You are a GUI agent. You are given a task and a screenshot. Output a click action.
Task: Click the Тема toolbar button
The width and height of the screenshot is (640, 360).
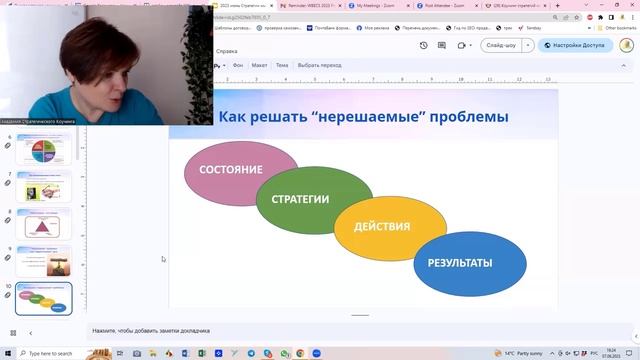(x=282, y=65)
